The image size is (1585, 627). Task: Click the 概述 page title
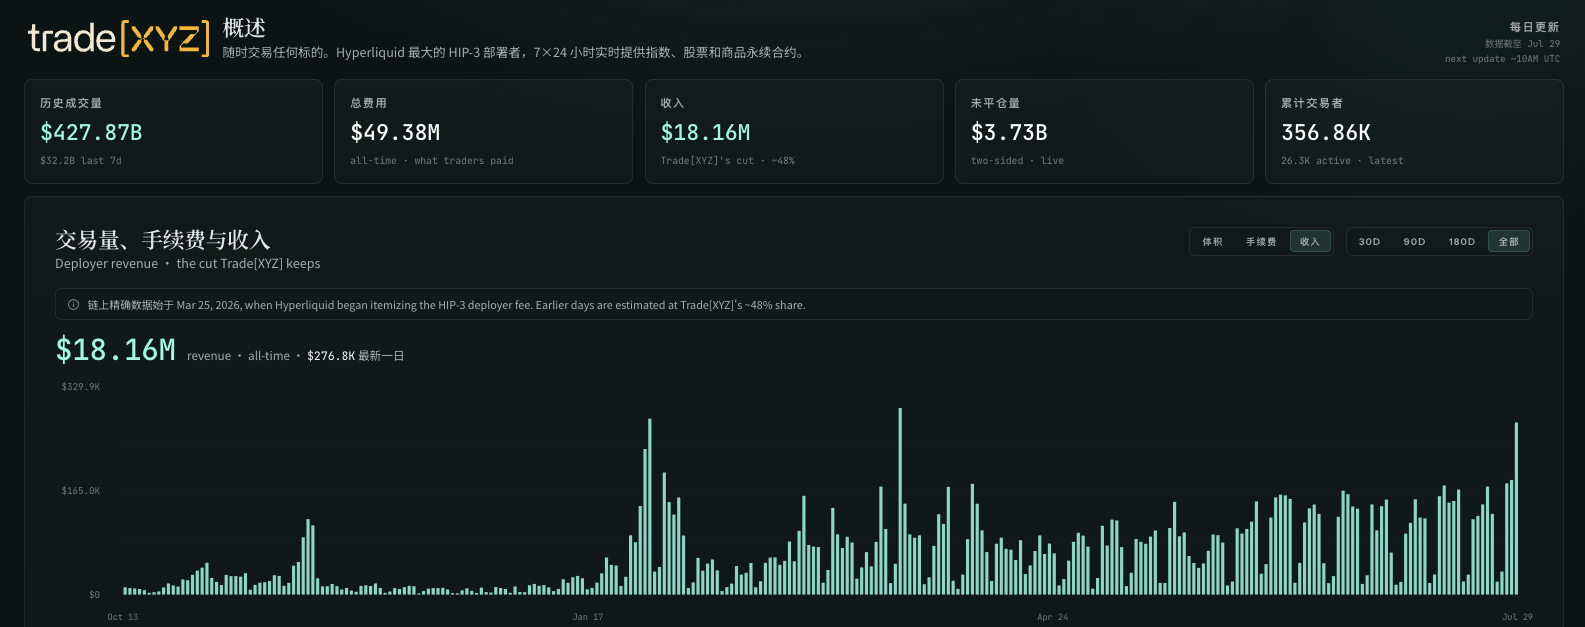click(x=244, y=28)
